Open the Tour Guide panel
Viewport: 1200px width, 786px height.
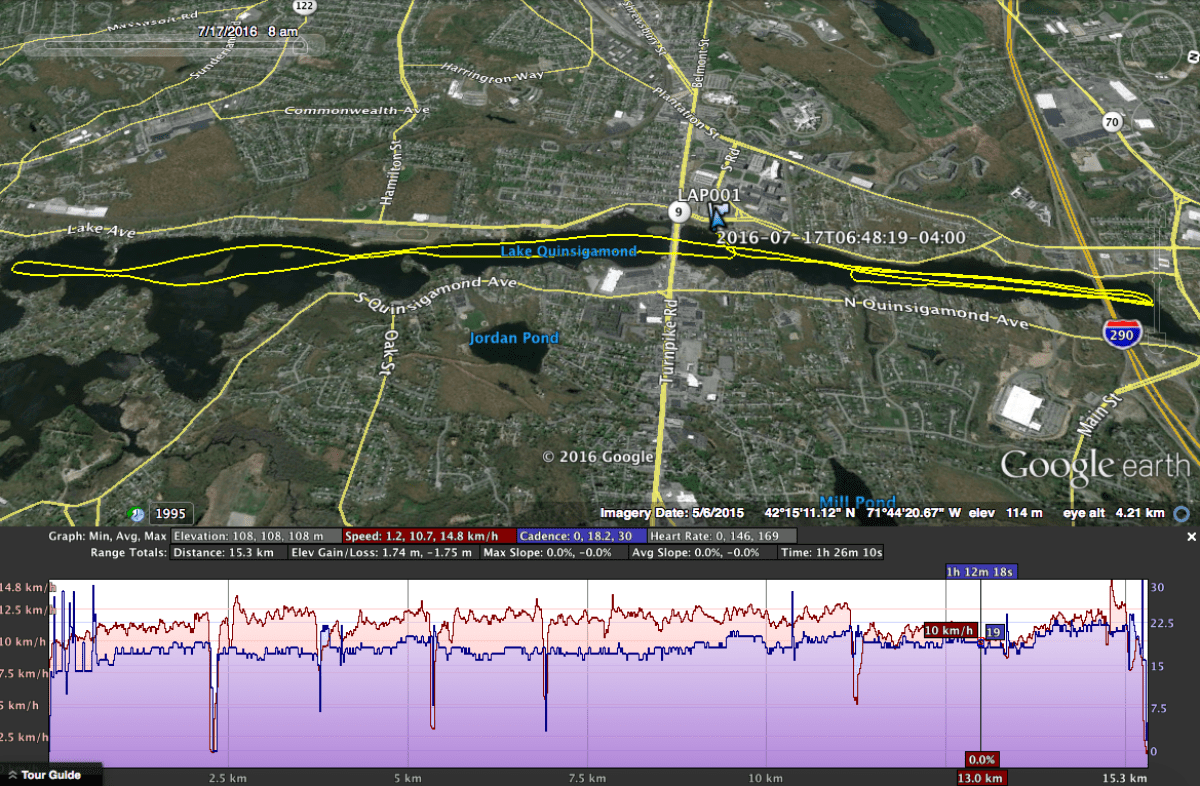pos(50,774)
